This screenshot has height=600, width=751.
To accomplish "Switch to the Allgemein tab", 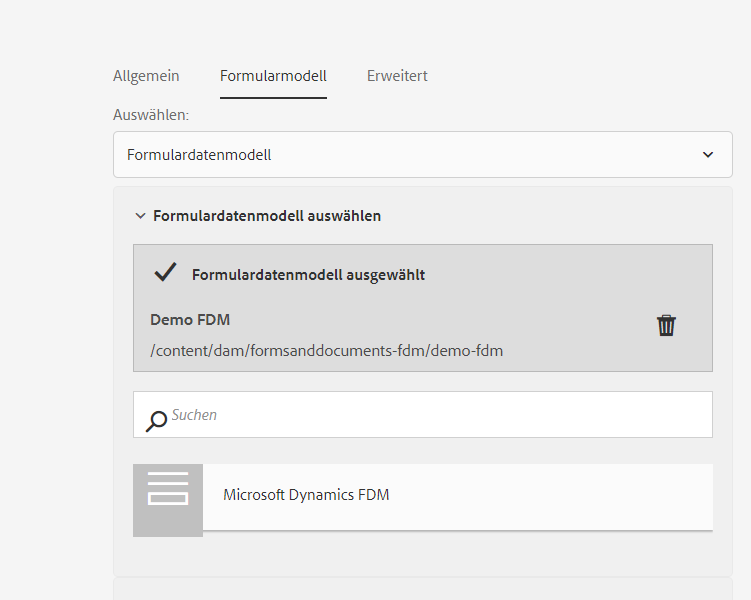I will tap(146, 76).
